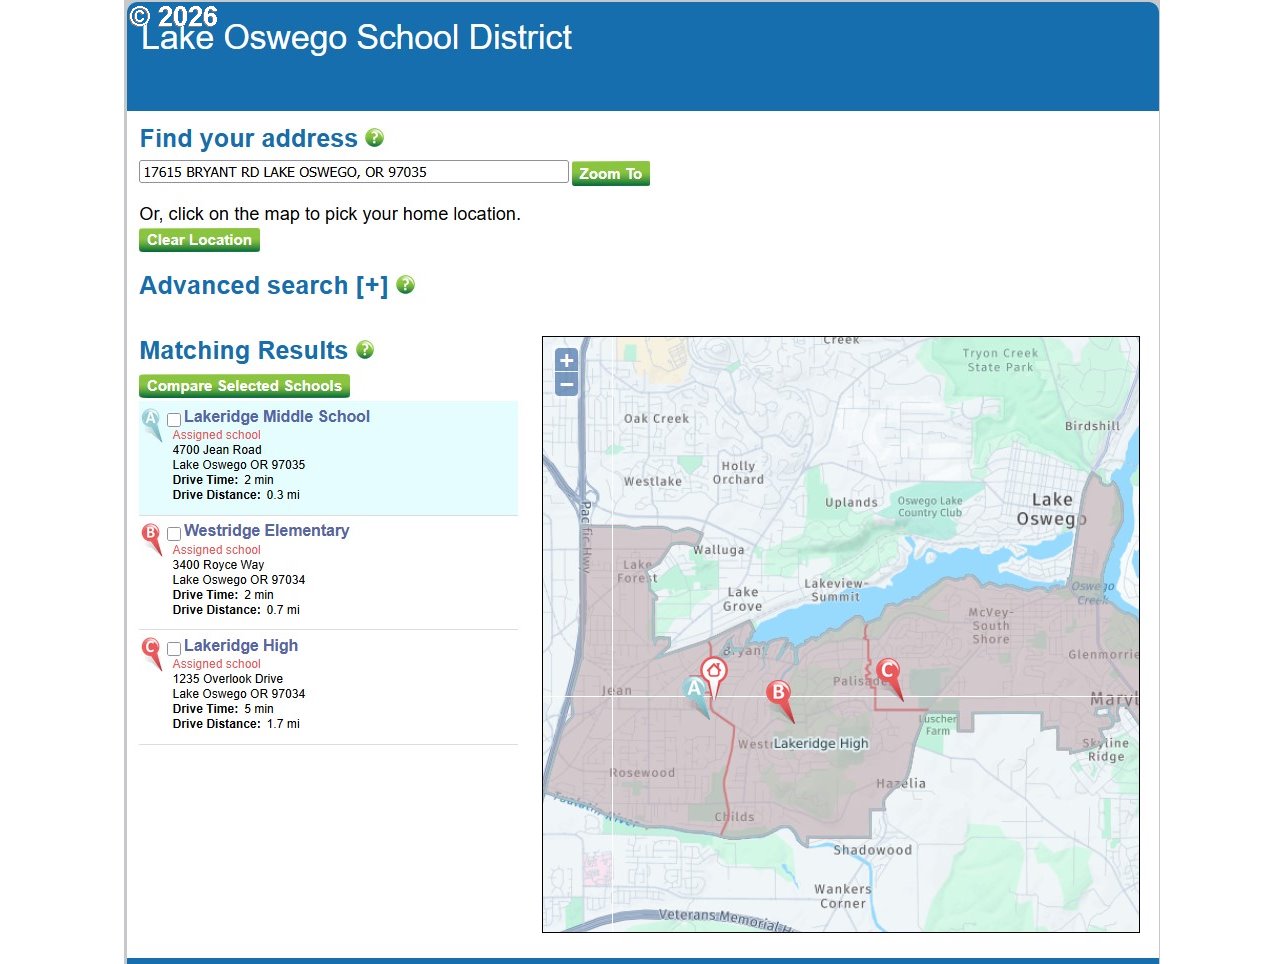Open help icon next to Advanced search
Screen dimensions: 1285x964
coord(405,285)
